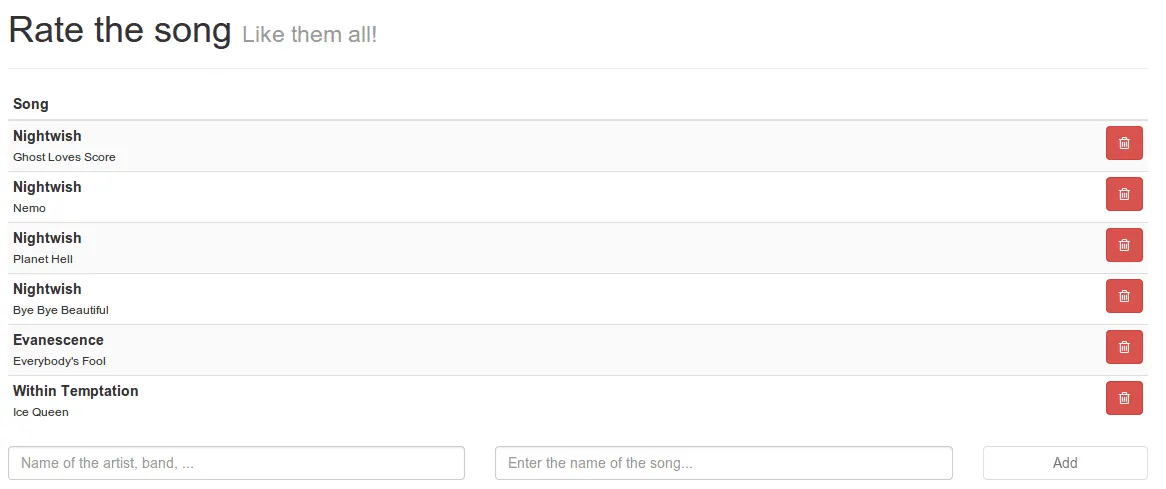Select the Planet Hell song title

coord(43,259)
